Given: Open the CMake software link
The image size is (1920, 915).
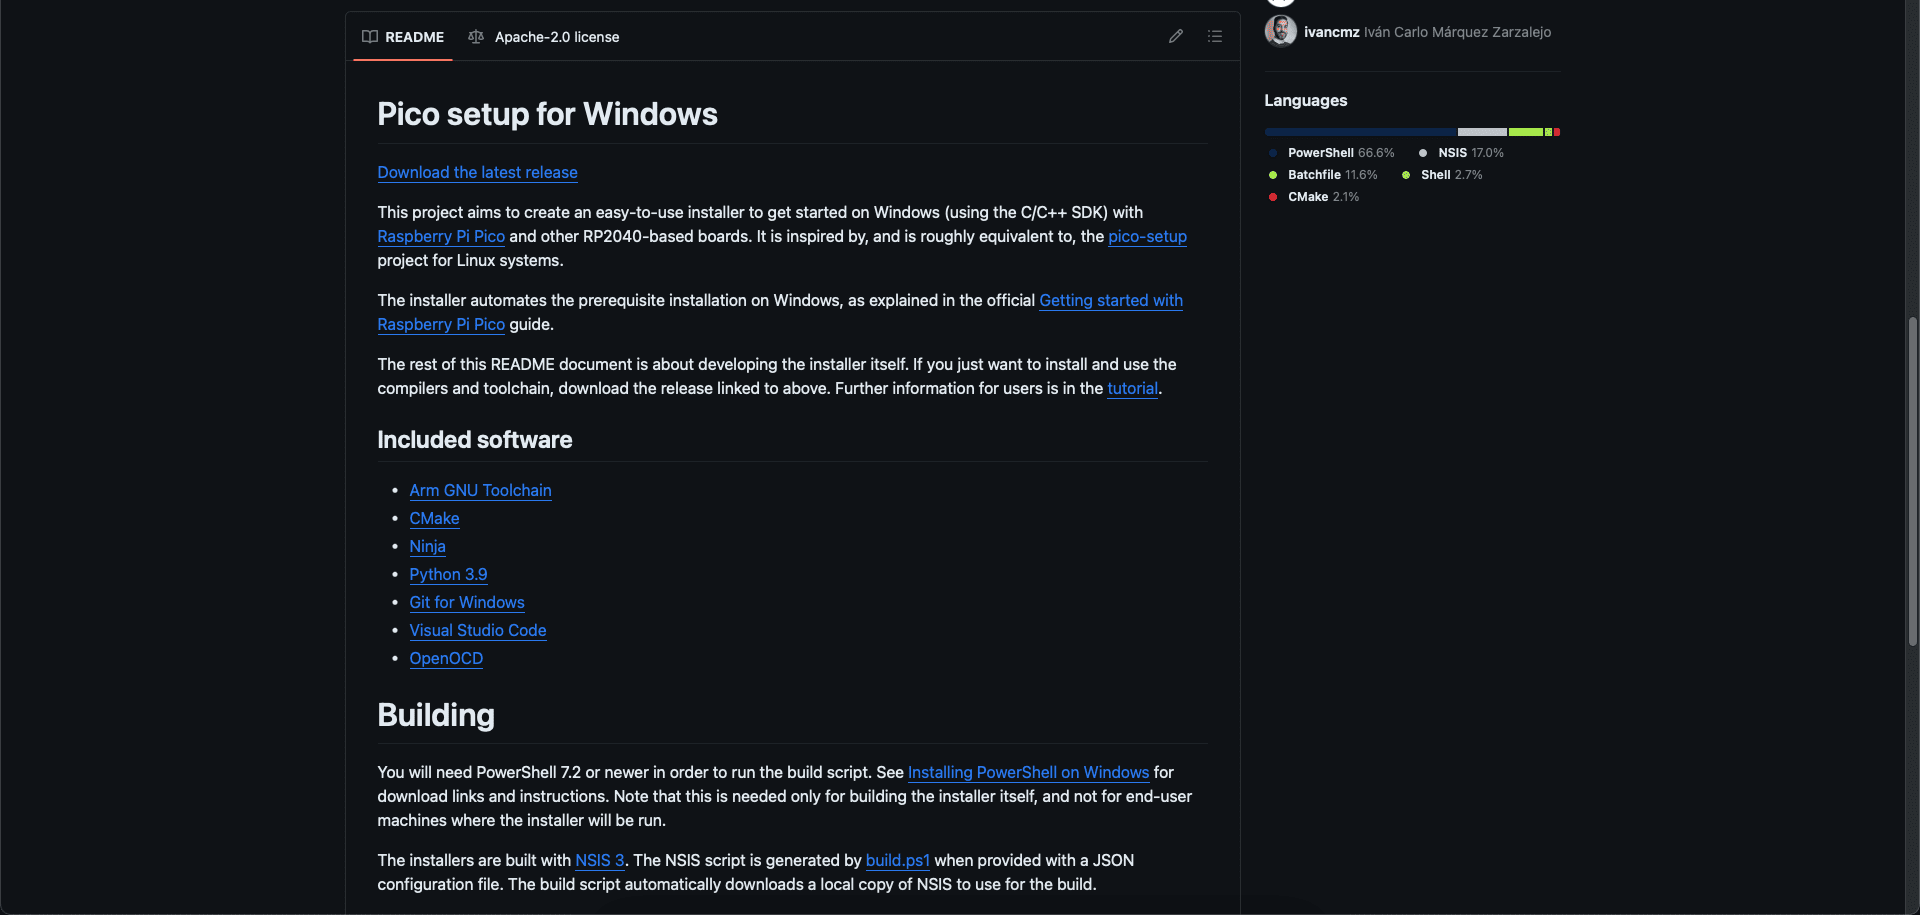Looking at the screenshot, I should click(x=434, y=518).
